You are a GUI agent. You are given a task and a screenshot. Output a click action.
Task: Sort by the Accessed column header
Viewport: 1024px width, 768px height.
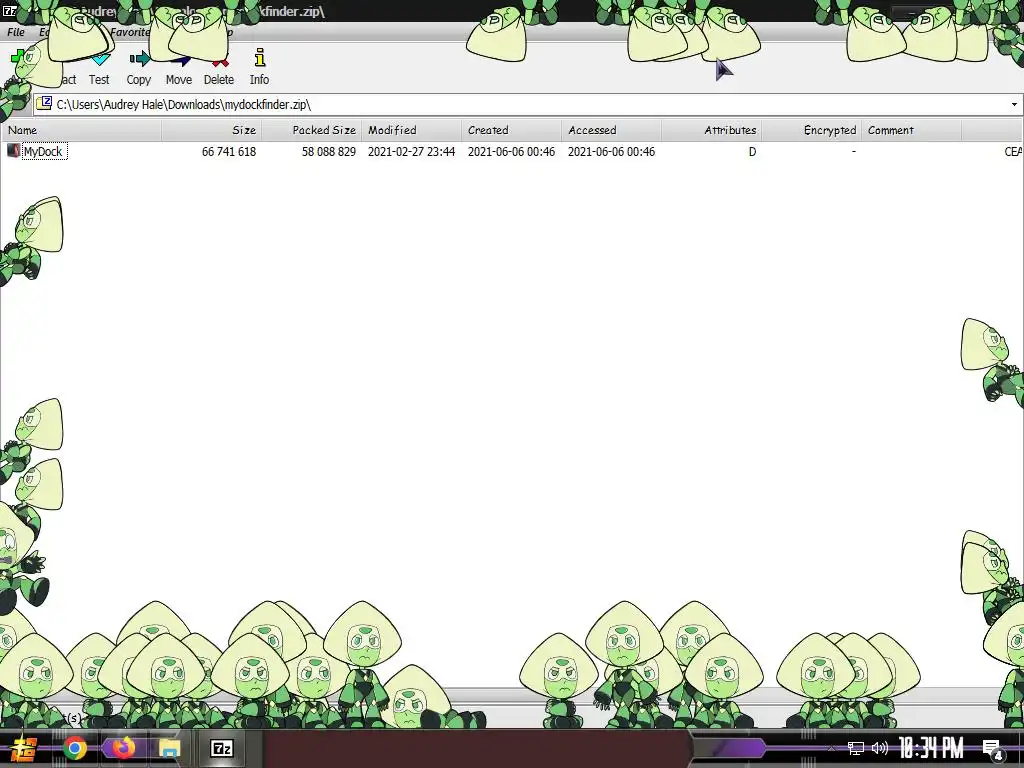pyautogui.click(x=611, y=130)
